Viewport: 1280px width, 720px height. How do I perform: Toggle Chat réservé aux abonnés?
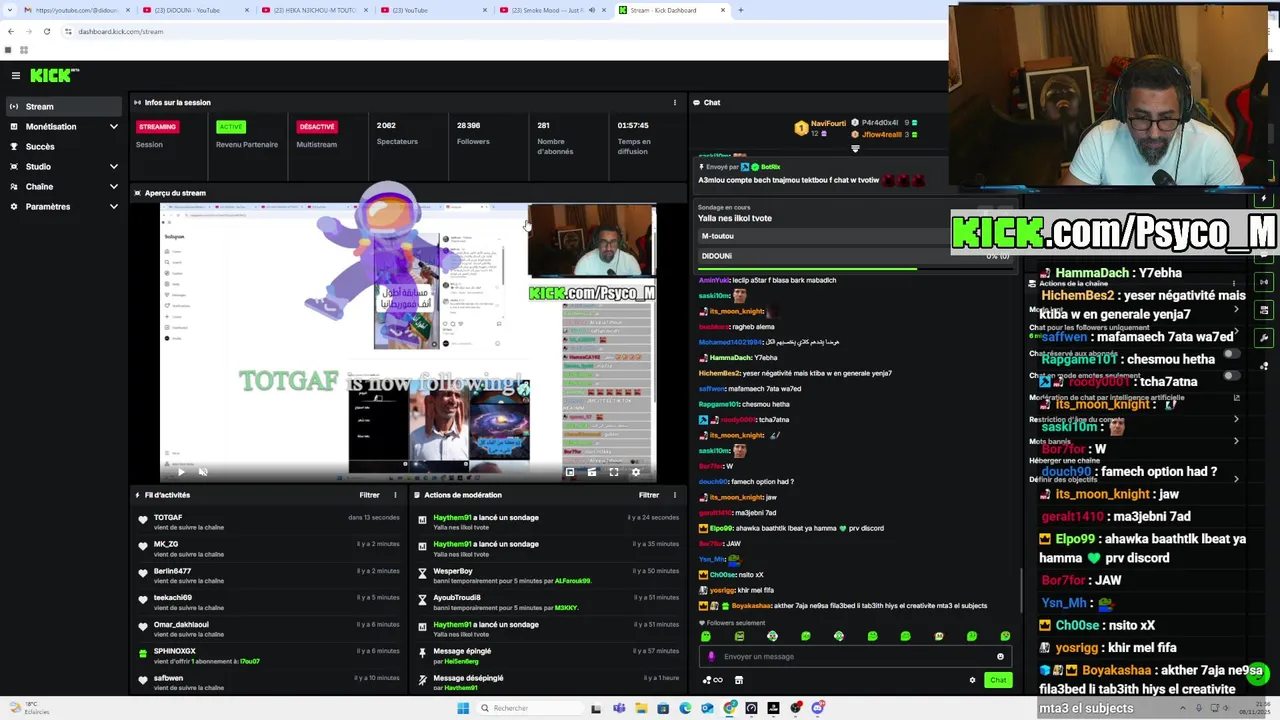tap(1230, 353)
